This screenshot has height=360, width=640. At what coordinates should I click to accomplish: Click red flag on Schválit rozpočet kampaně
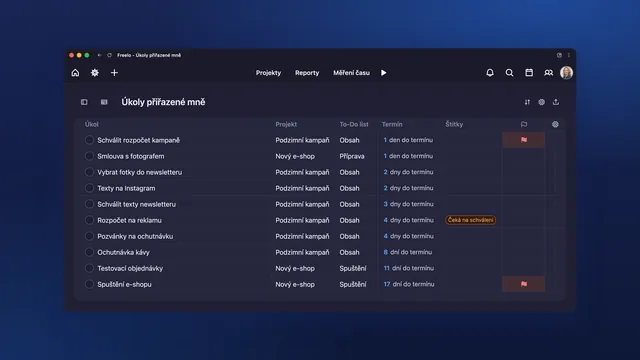(x=524, y=140)
